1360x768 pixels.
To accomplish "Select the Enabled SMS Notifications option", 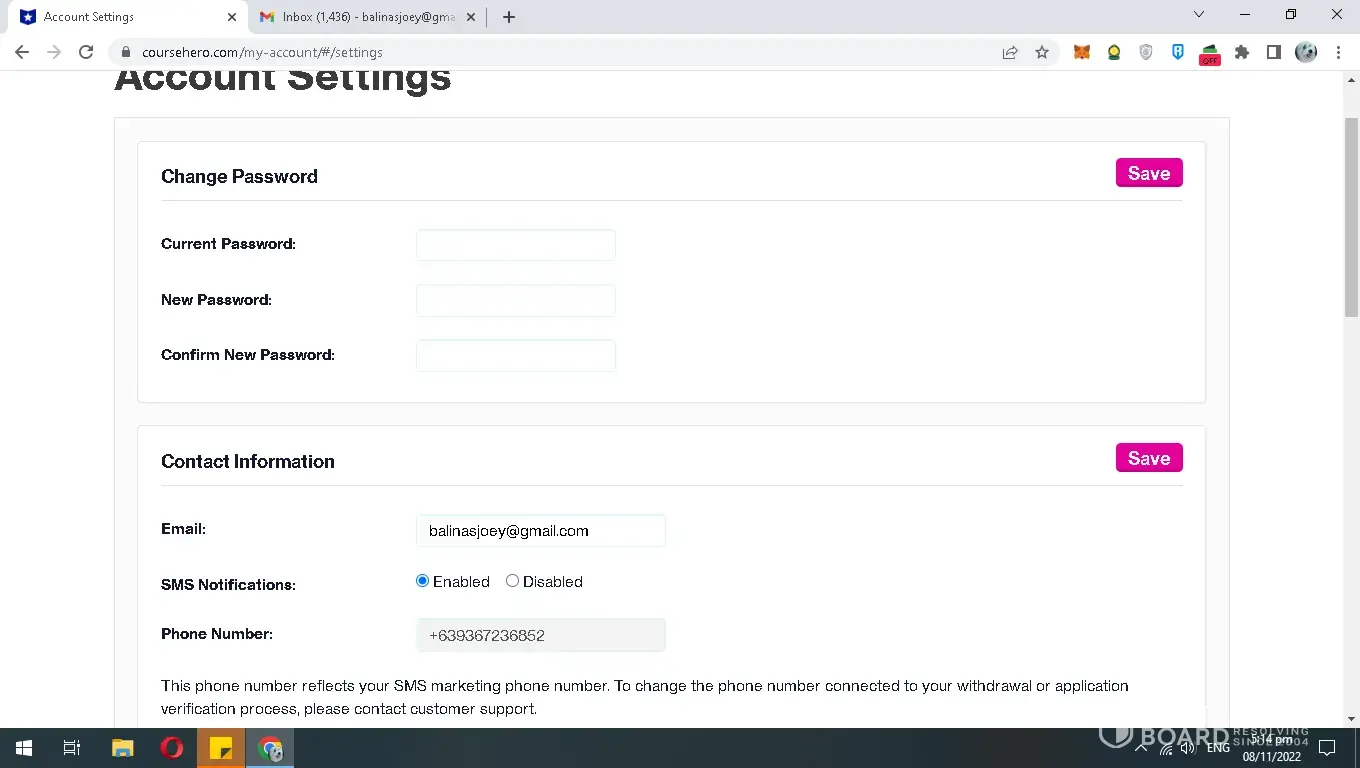I will pyautogui.click(x=422, y=581).
